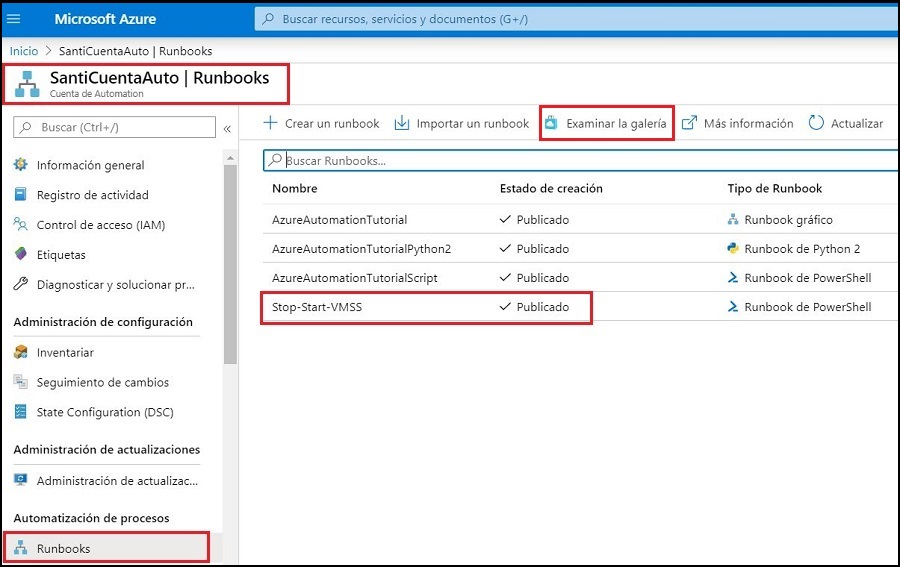Viewport: 900px width, 567px height.
Task: Sort by Estado de creación header
Action: coord(551,188)
